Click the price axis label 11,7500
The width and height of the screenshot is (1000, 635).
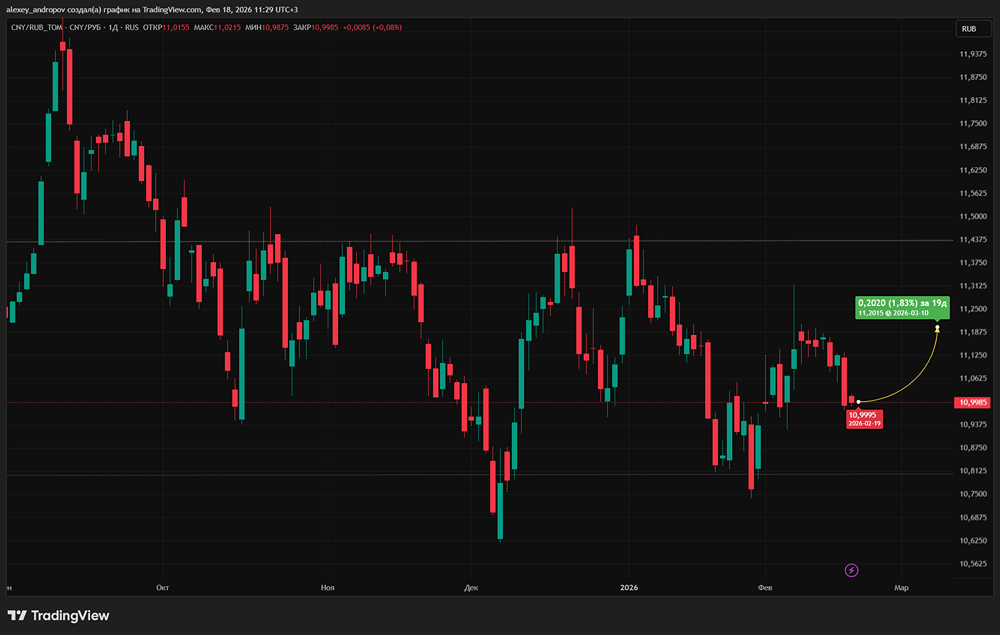[973, 124]
